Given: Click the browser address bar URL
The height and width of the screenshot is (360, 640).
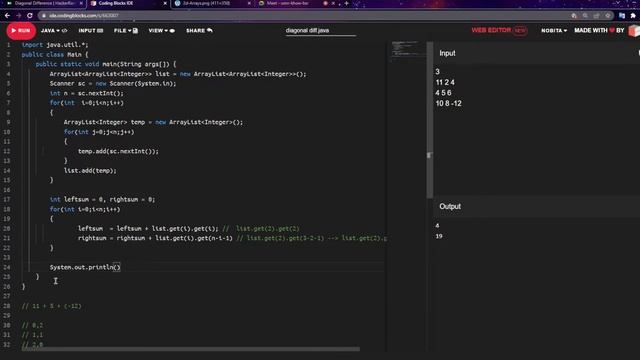Looking at the screenshot, I should [x=84, y=16].
